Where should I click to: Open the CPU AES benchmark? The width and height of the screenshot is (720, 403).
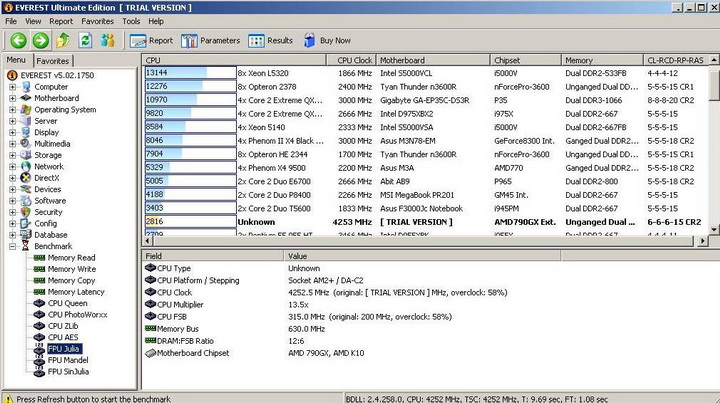tap(63, 337)
